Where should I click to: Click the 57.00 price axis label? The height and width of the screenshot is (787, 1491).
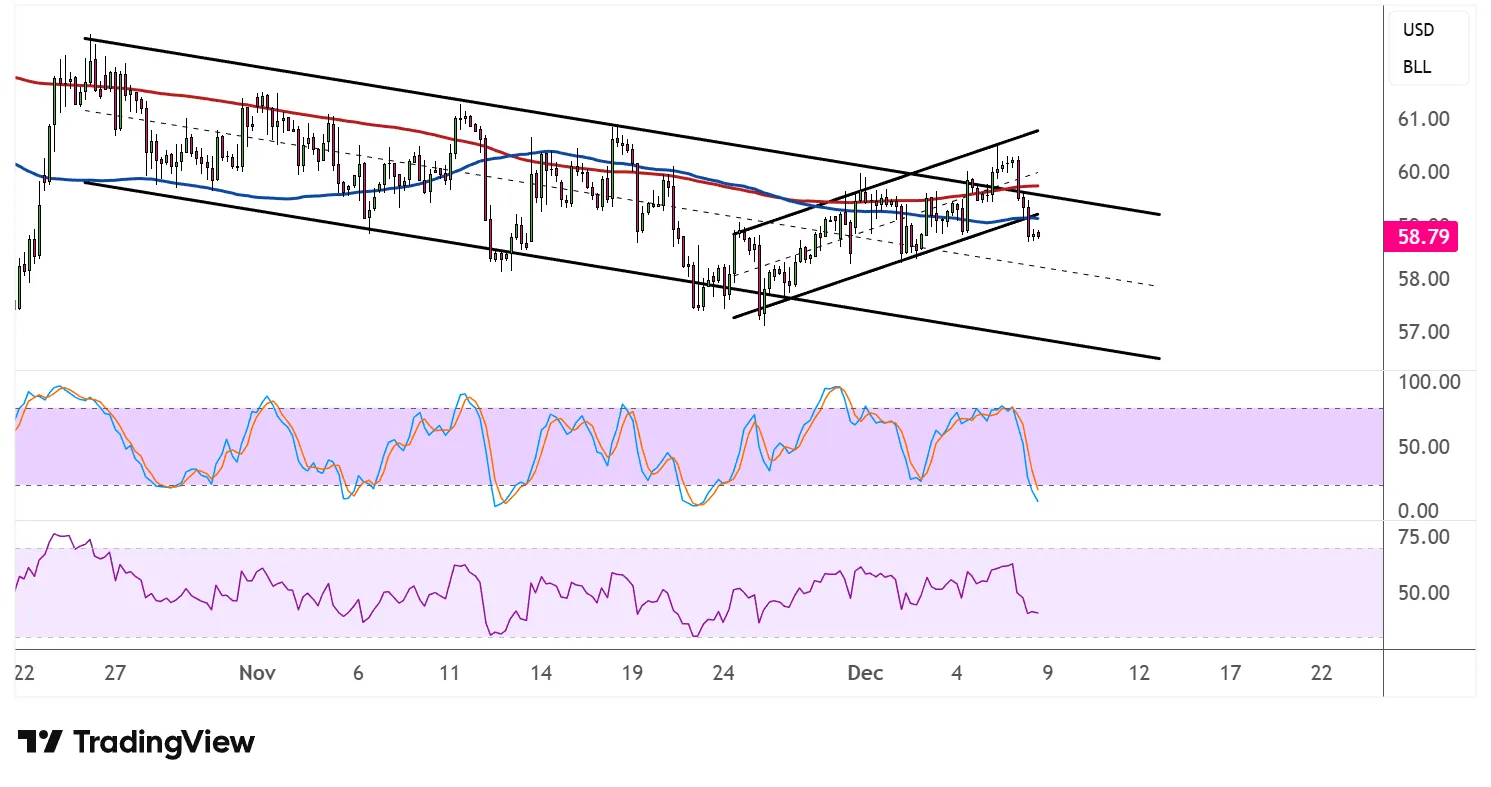coord(1423,331)
